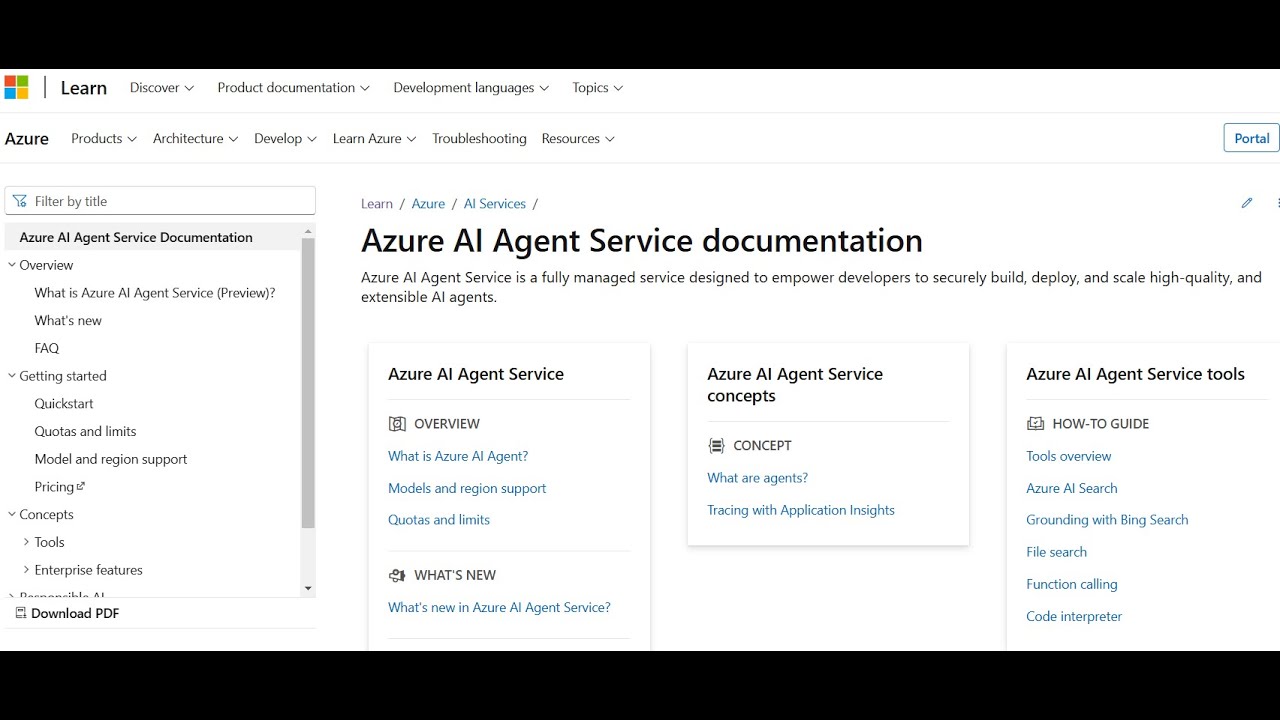Click the Azure brand link
Screen dimensions: 1280x720
(27, 139)
